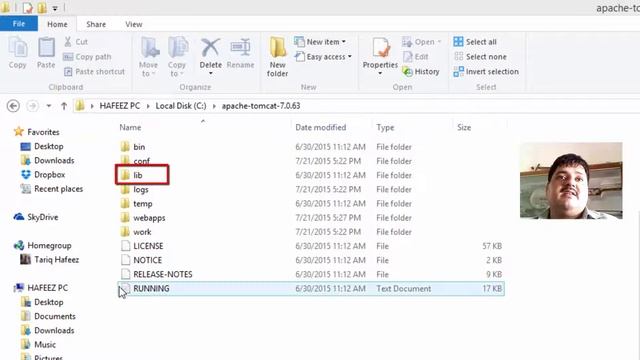This screenshot has width=640, height=360.
Task: Open the File menu tab
Action: coord(19,24)
